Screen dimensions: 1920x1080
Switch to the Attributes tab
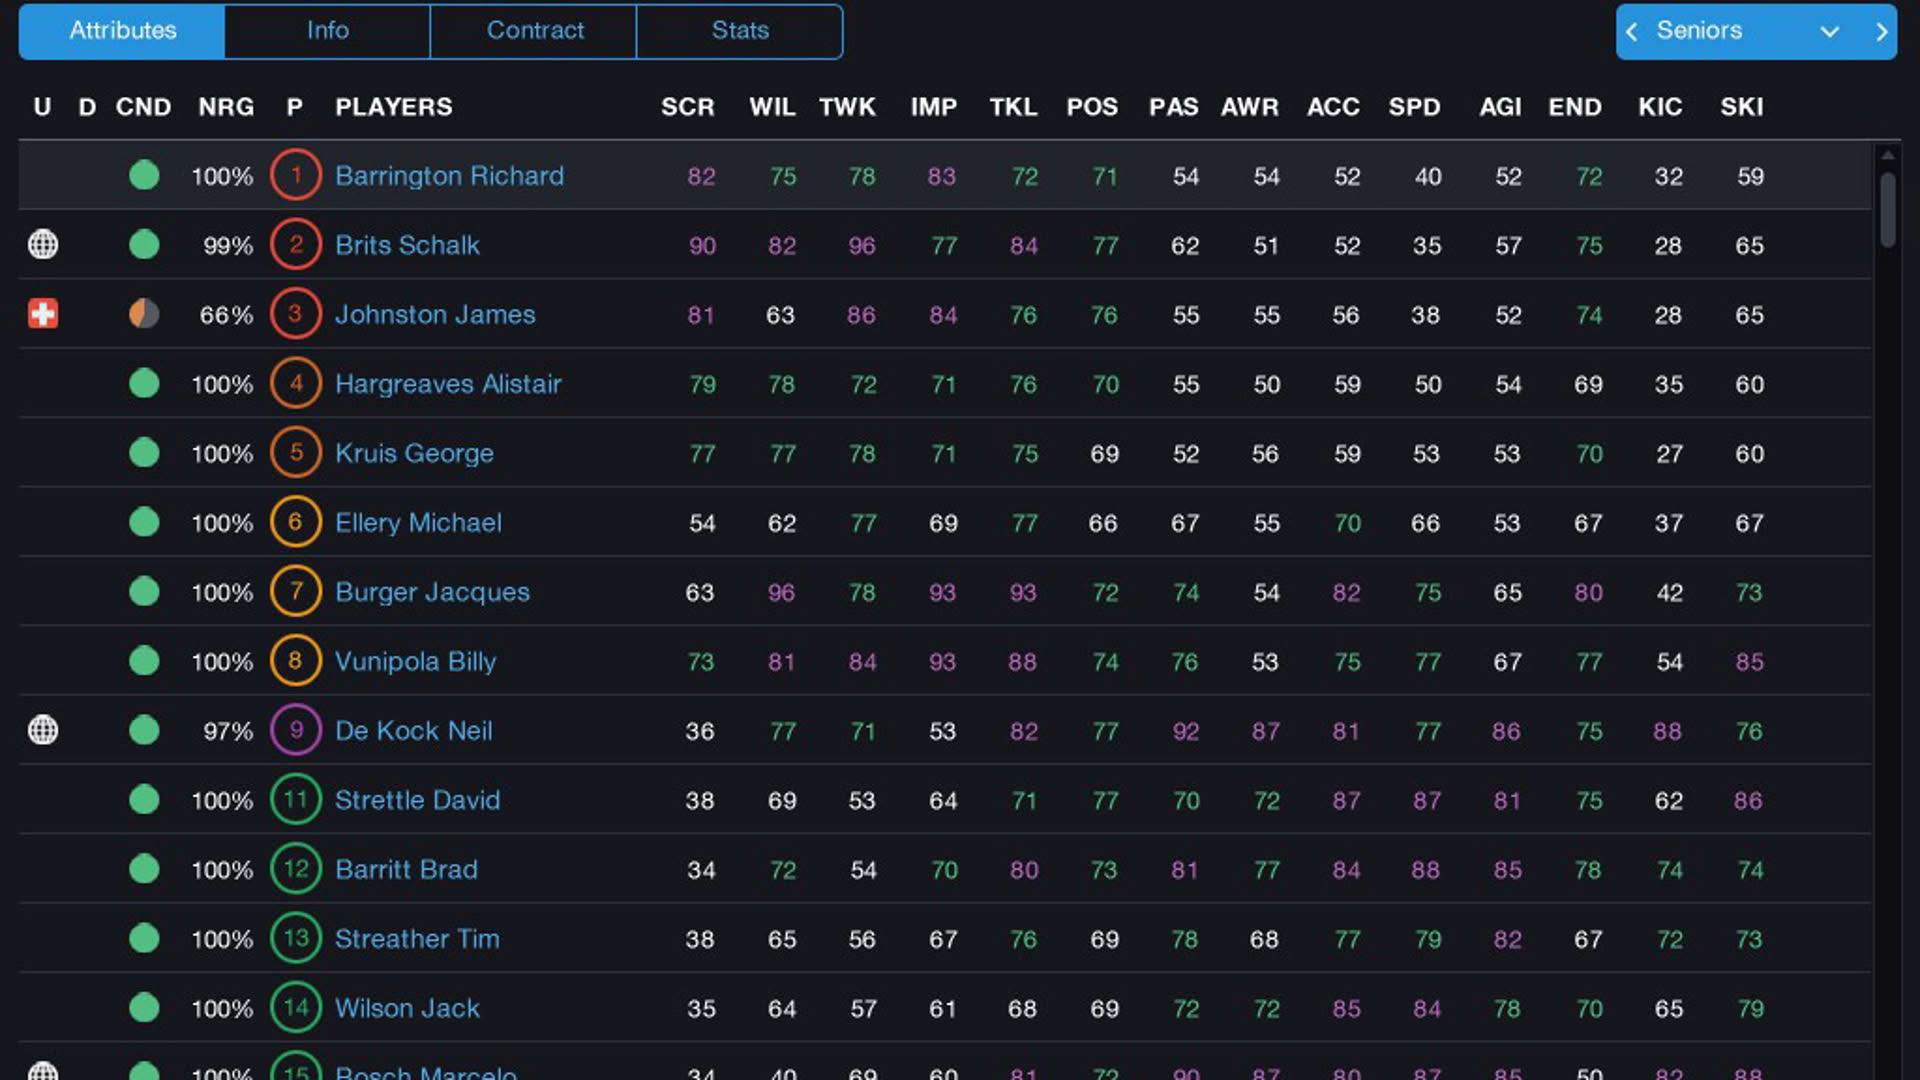(x=122, y=31)
